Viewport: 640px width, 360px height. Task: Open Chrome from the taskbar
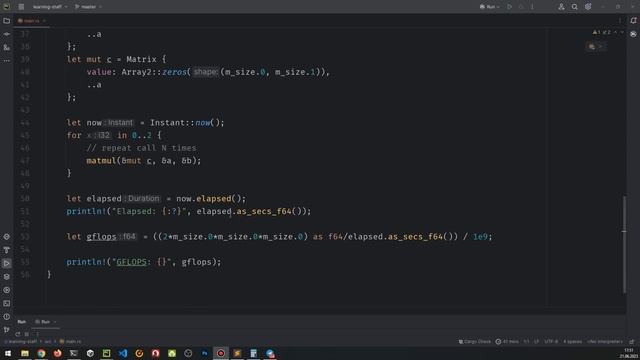coord(41,353)
